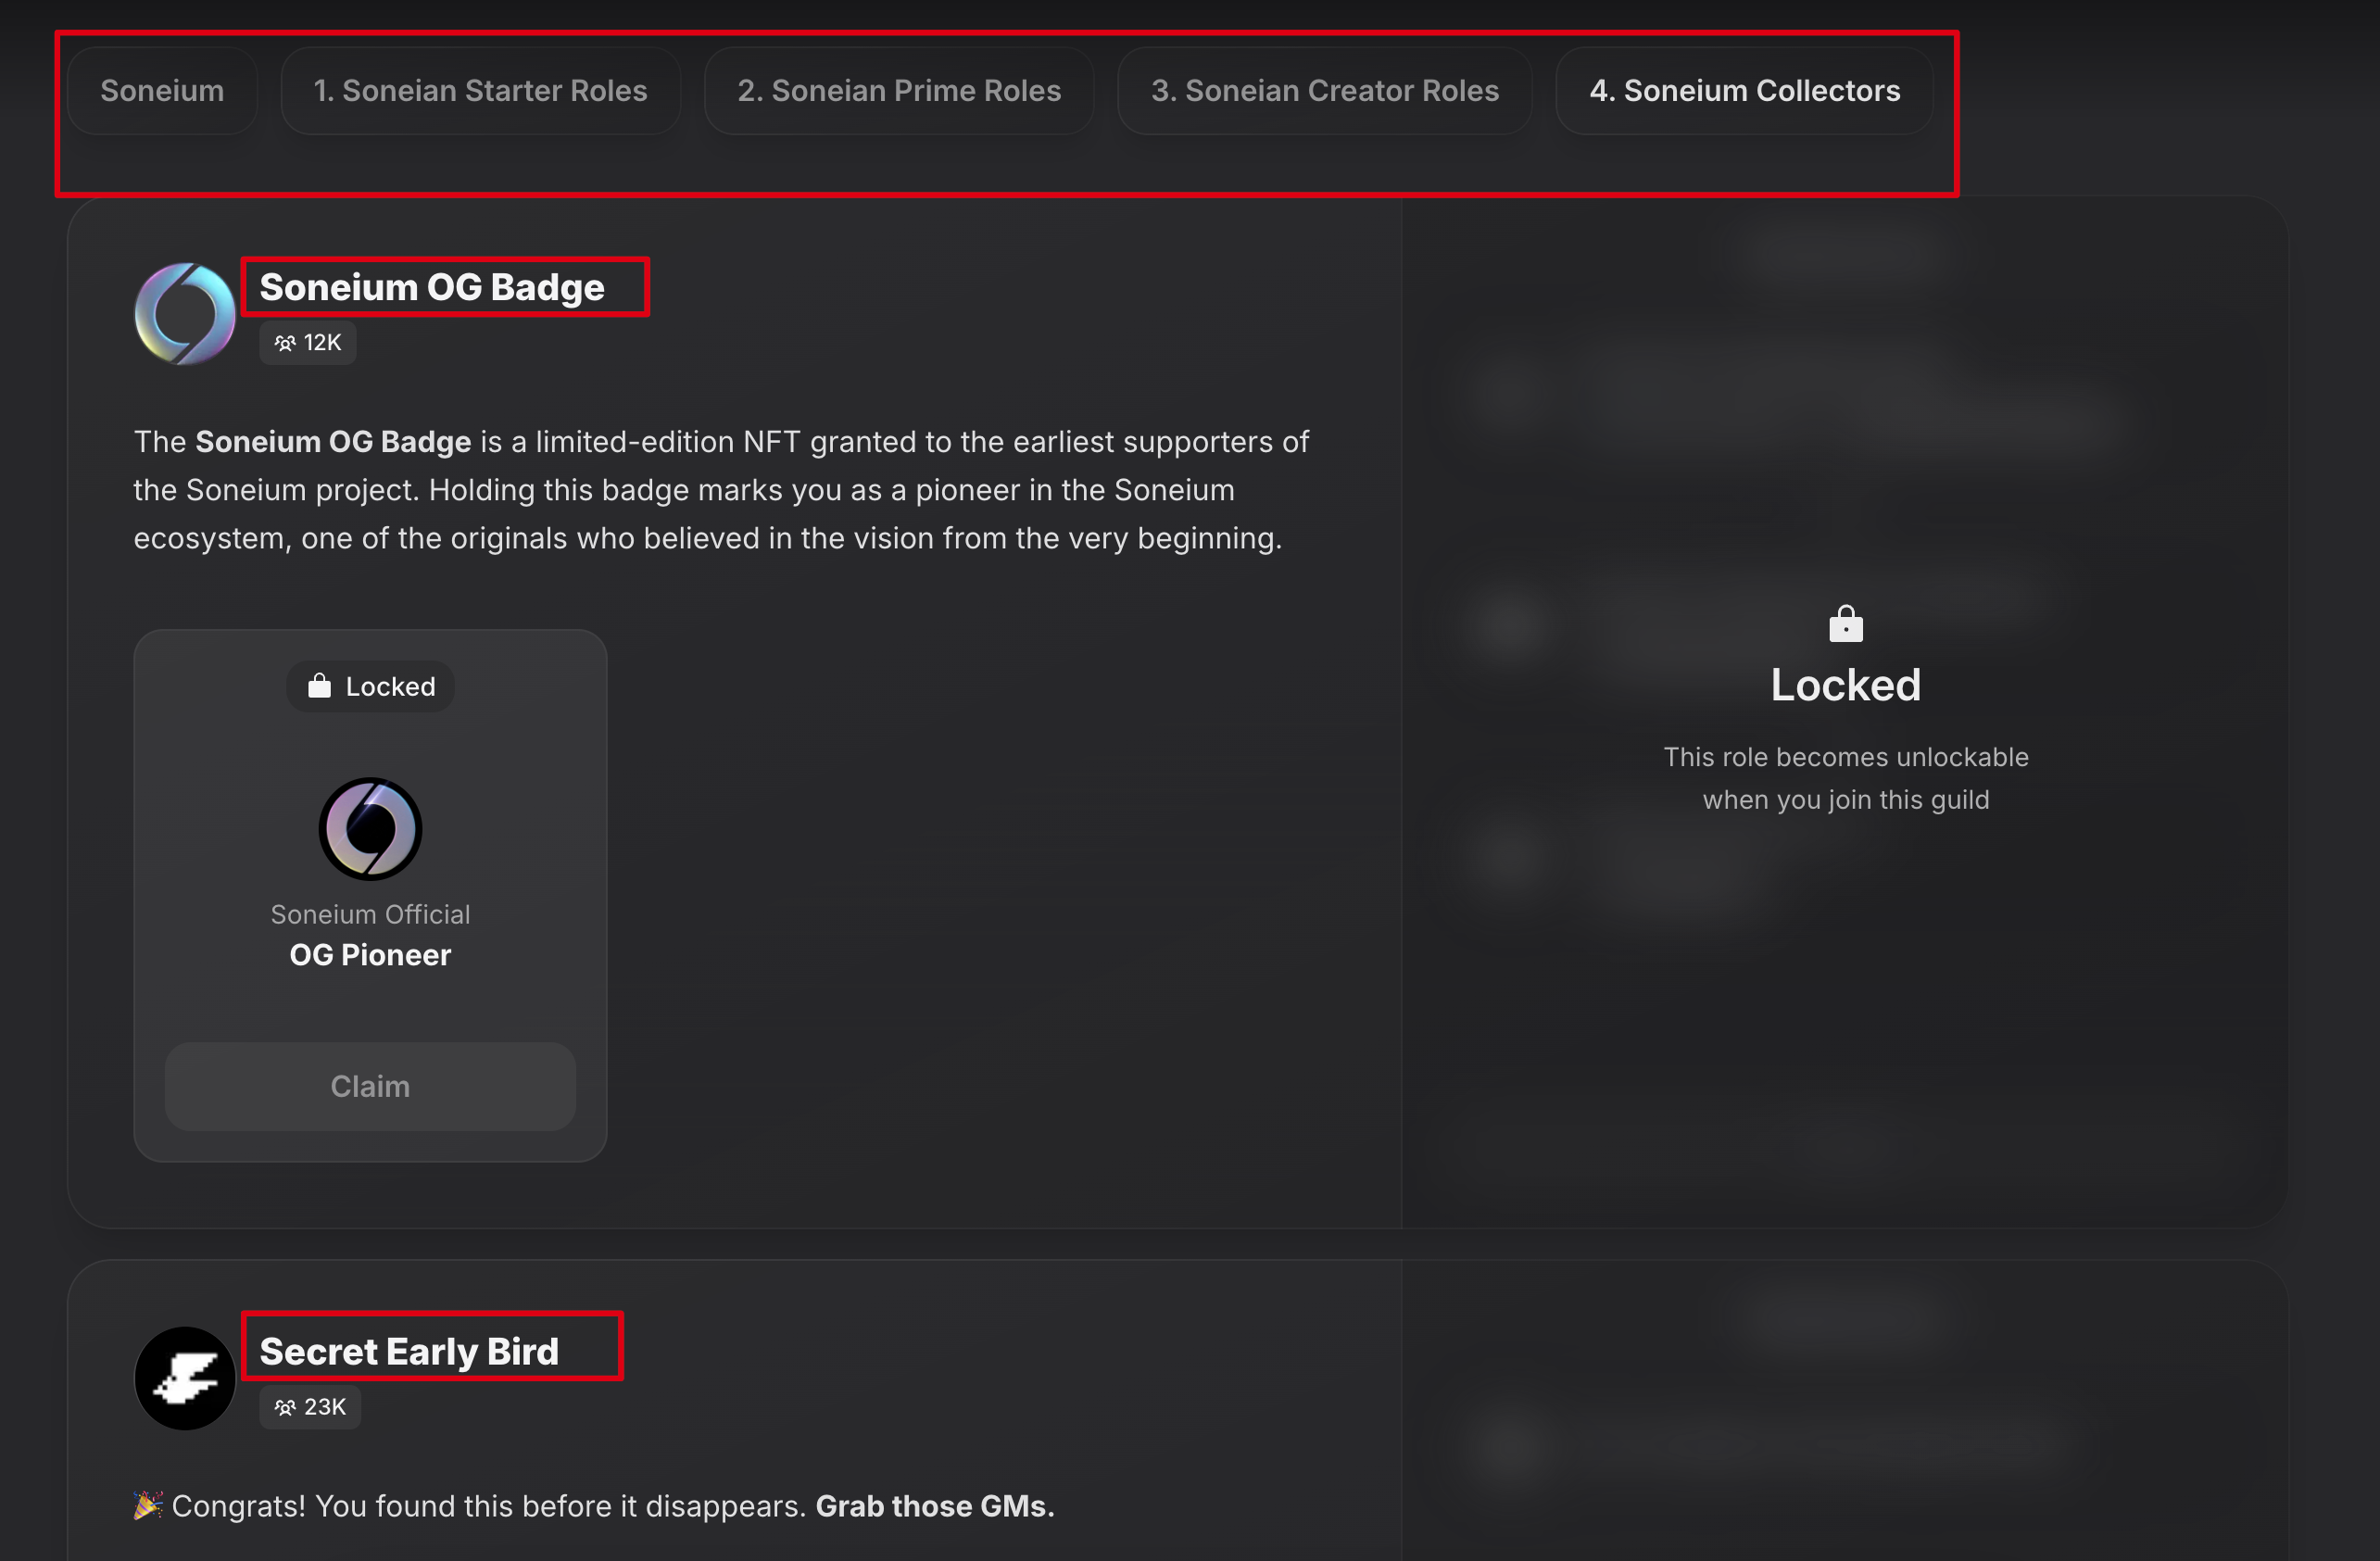The height and width of the screenshot is (1561, 2380).
Task: Click the Locked pill on OG Pioneer card
Action: tap(370, 687)
